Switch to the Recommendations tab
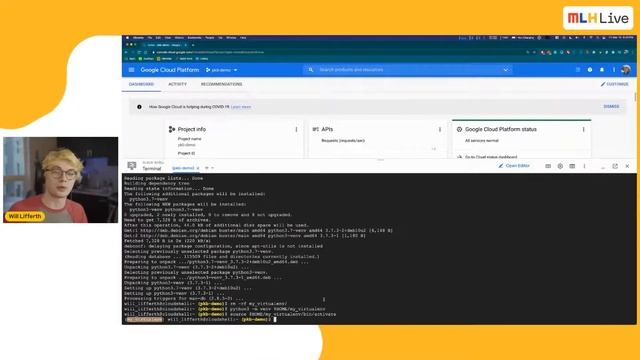The height and width of the screenshot is (360, 640). (221, 84)
